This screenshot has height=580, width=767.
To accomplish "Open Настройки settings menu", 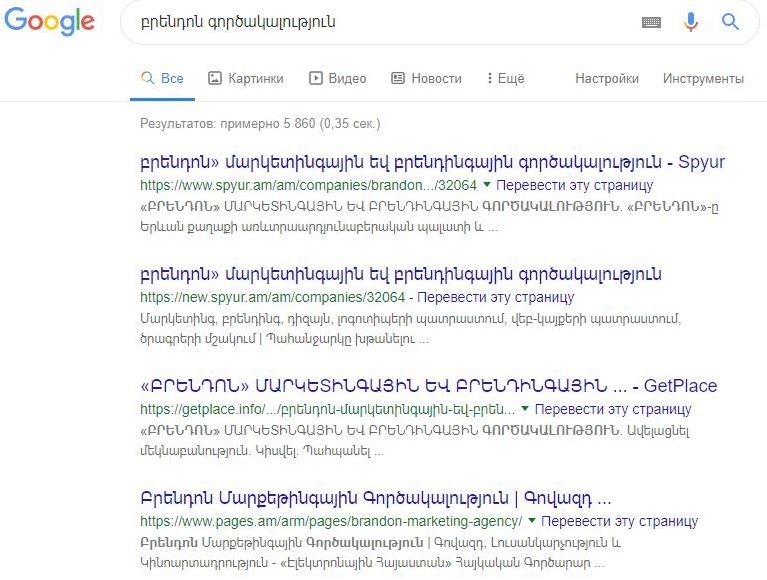I will coord(607,78).
